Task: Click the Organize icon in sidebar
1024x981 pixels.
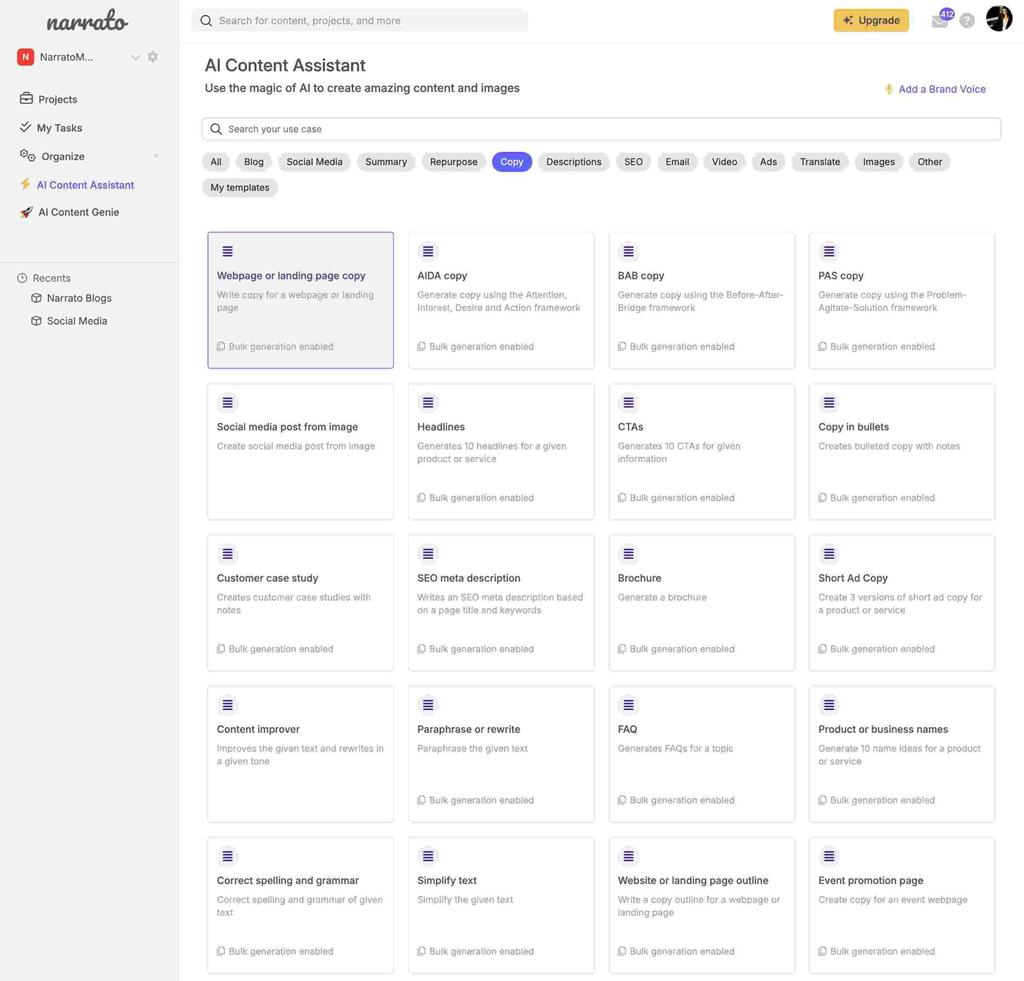Action: pos(27,155)
